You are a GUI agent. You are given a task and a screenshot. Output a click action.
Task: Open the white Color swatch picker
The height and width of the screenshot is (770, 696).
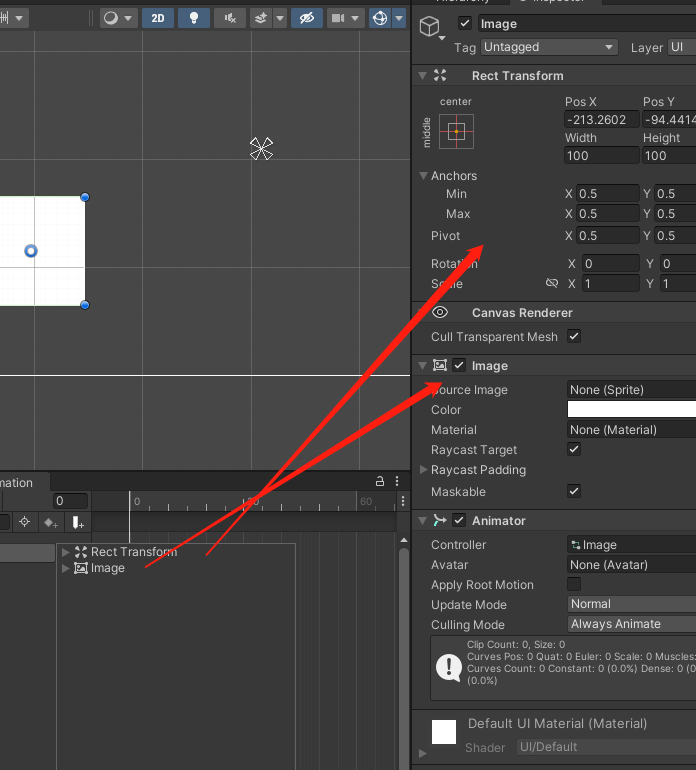(632, 409)
